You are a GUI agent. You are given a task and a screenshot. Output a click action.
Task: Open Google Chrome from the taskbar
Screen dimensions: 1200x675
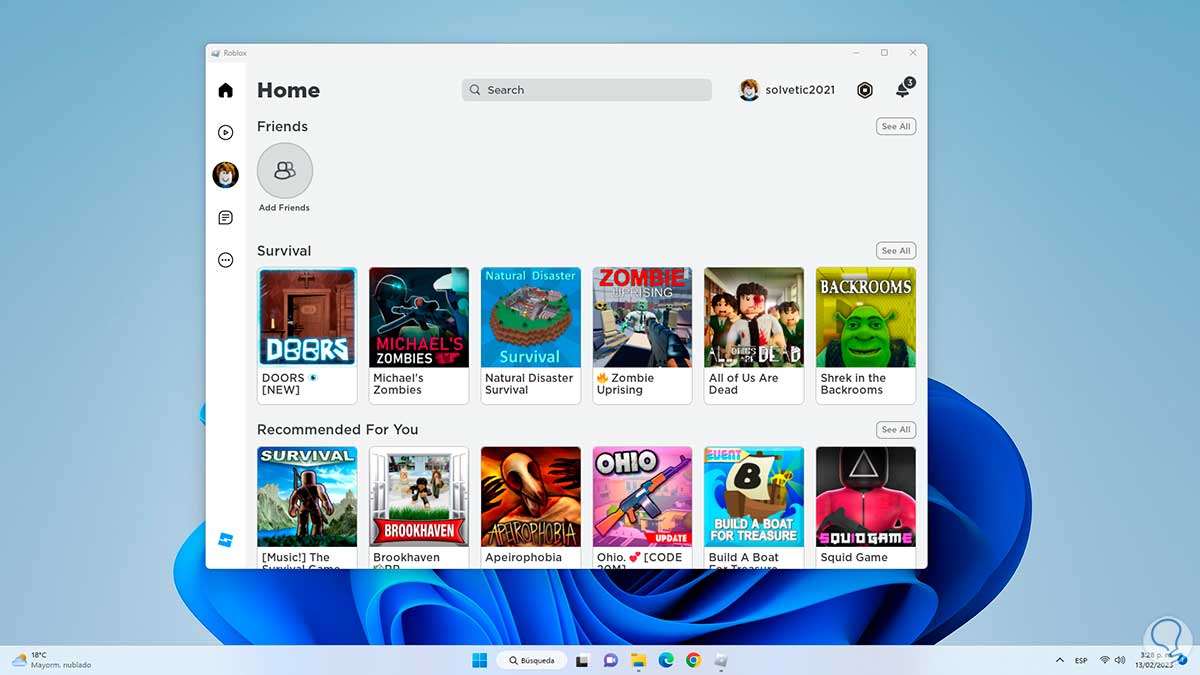tap(693, 660)
